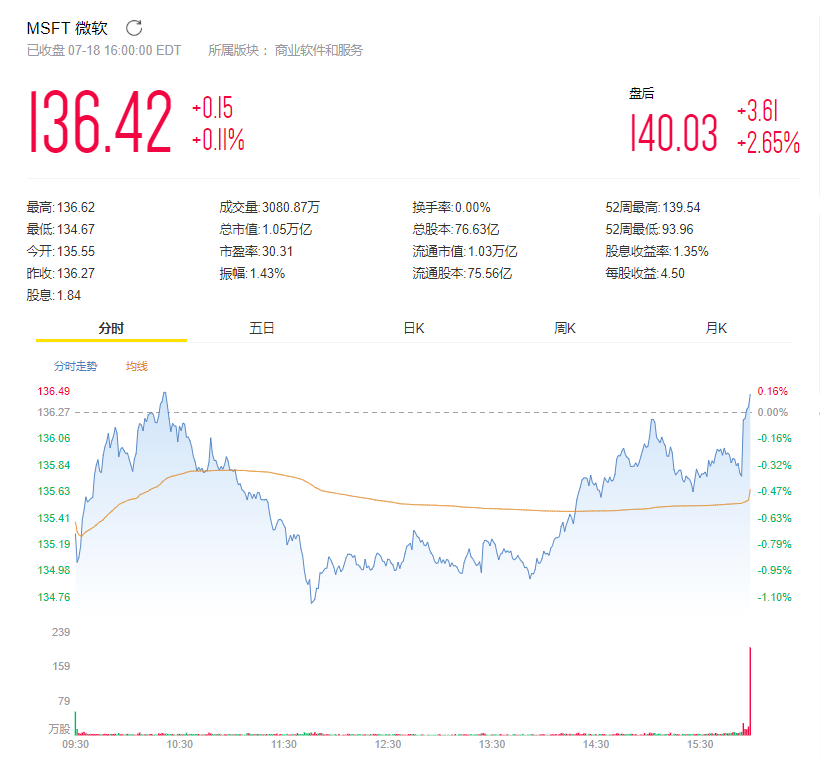Viewport: 820px width, 757px height.
Task: Switch to the 五日 tab
Action: click(262, 328)
